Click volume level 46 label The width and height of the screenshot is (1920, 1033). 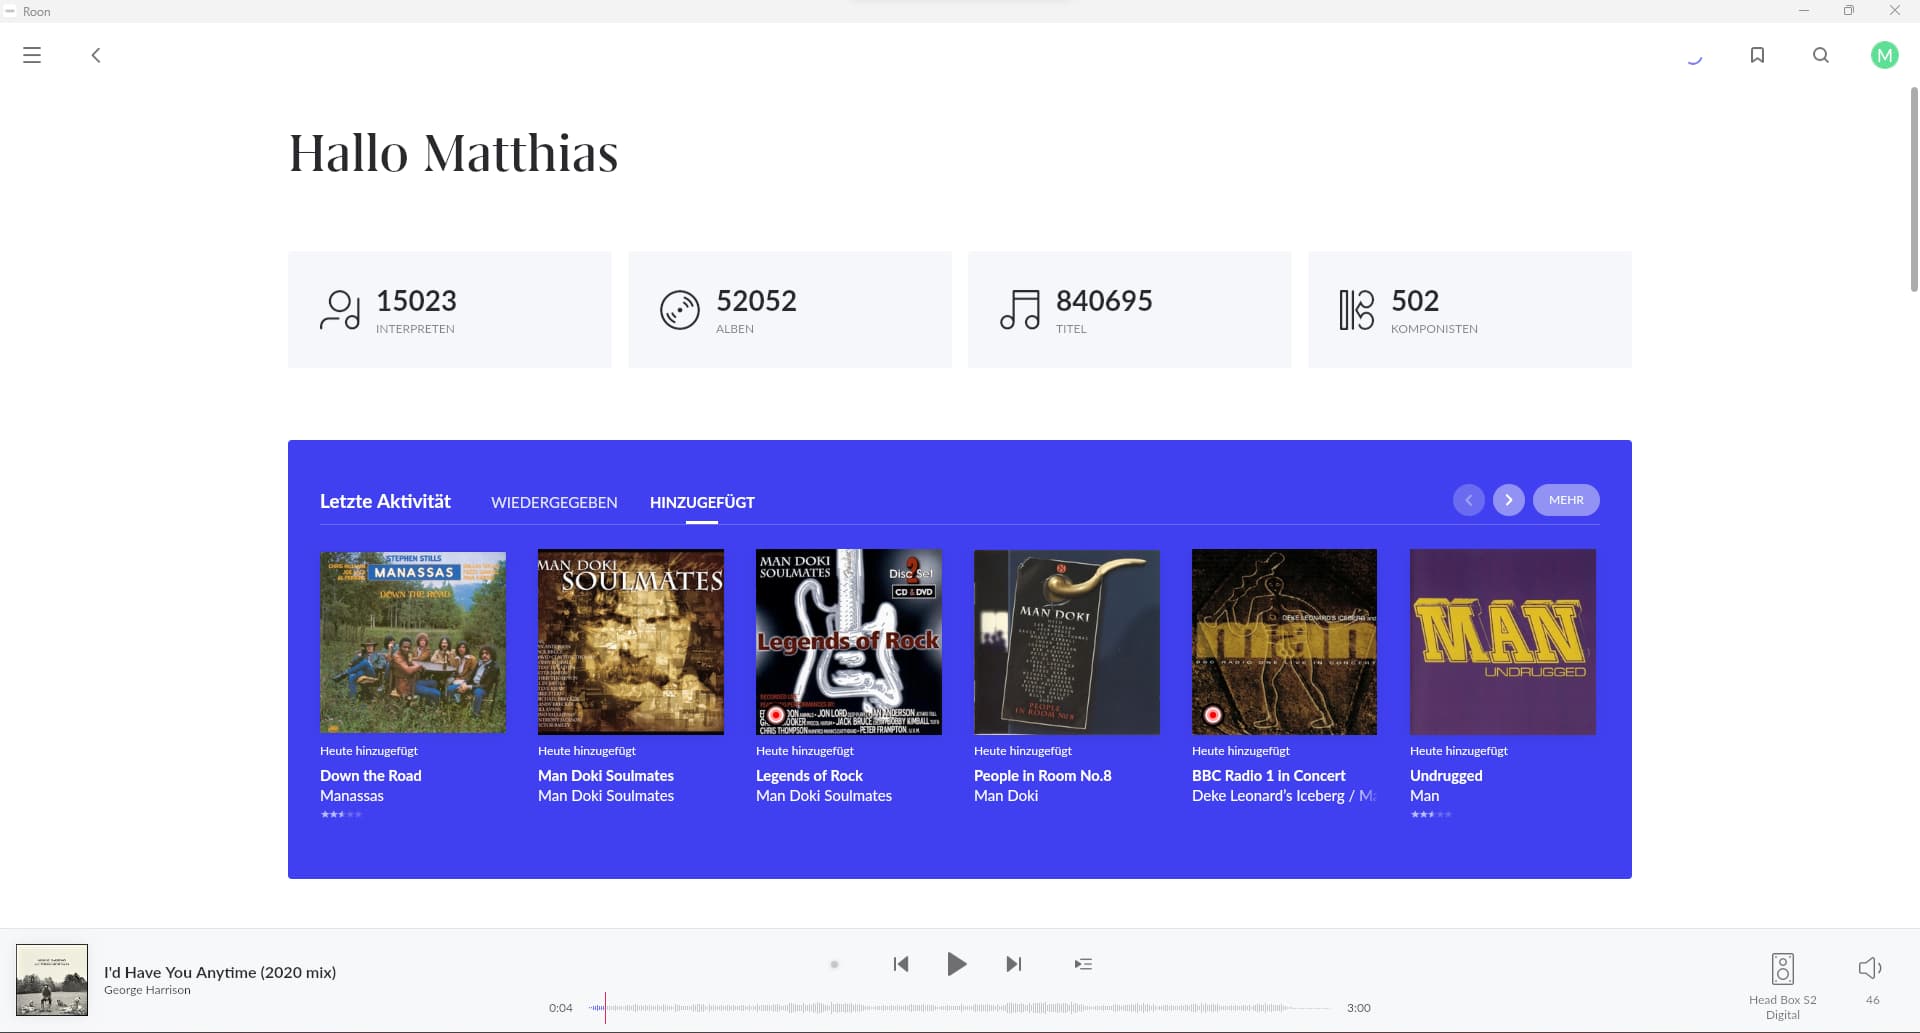click(1873, 1000)
